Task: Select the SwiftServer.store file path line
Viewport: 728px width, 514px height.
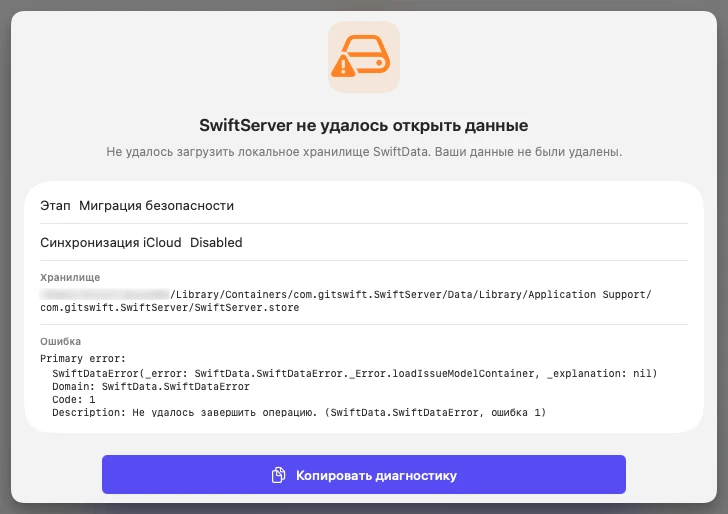Action: click(169, 307)
